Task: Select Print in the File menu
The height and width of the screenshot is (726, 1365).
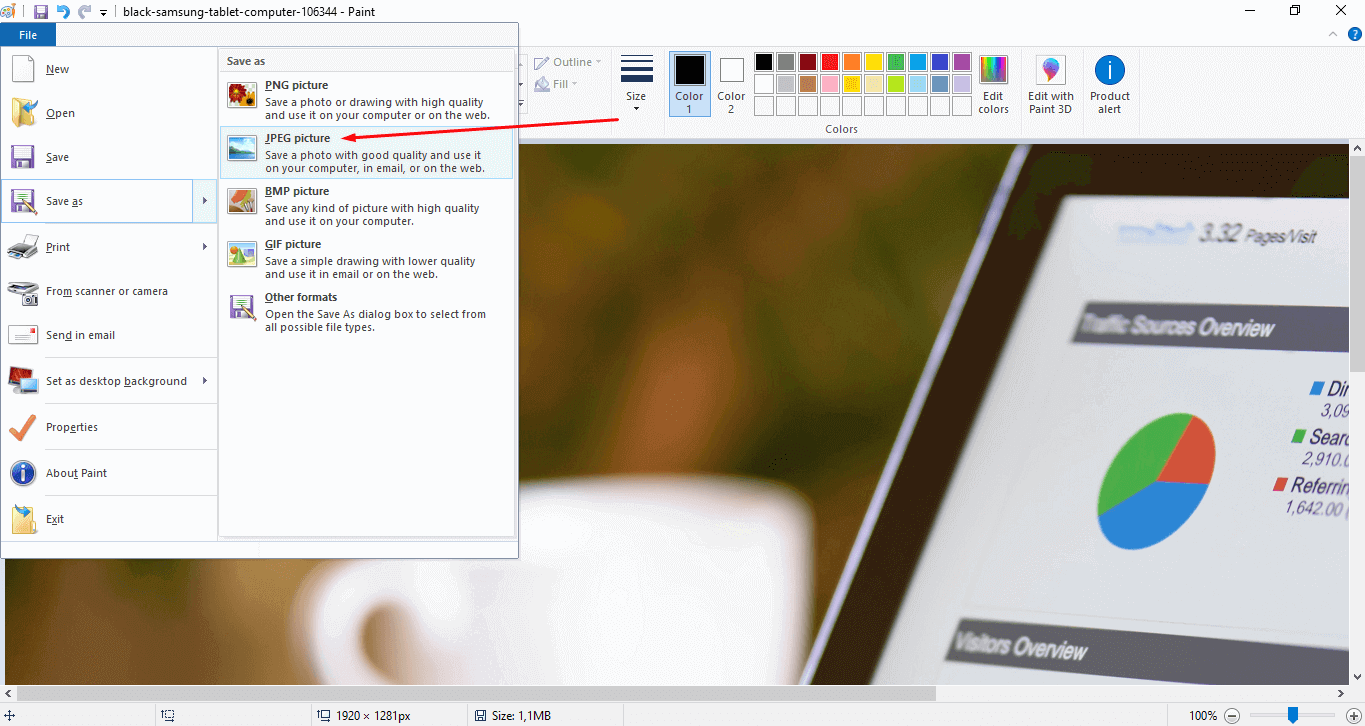Action: (97, 247)
